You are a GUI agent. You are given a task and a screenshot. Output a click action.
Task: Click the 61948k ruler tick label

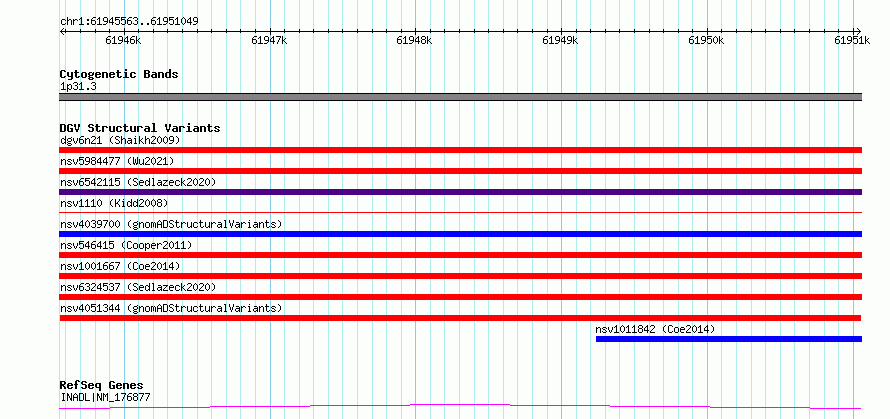click(415, 40)
